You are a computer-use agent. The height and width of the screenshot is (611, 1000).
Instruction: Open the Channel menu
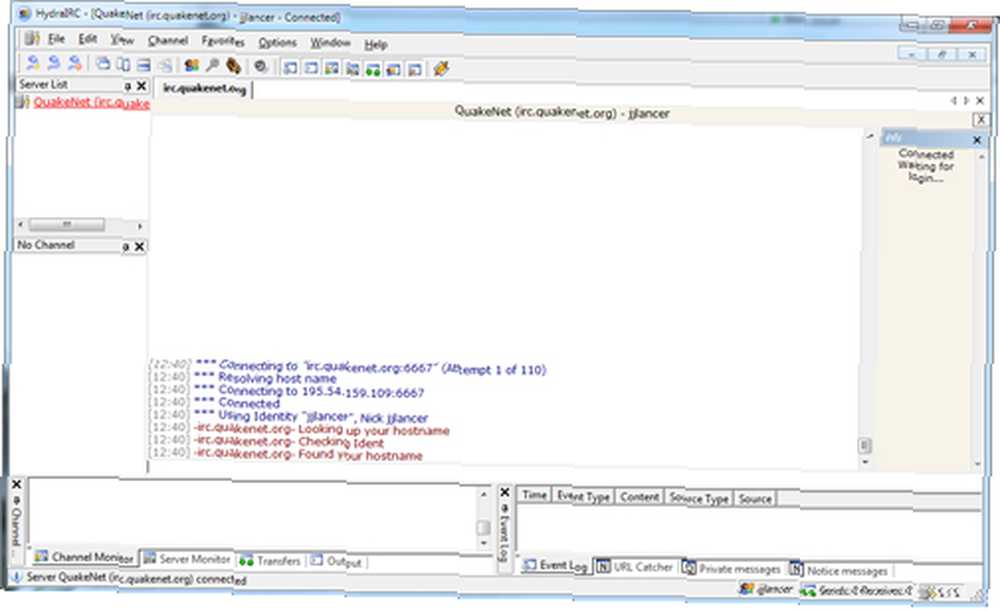(x=168, y=41)
